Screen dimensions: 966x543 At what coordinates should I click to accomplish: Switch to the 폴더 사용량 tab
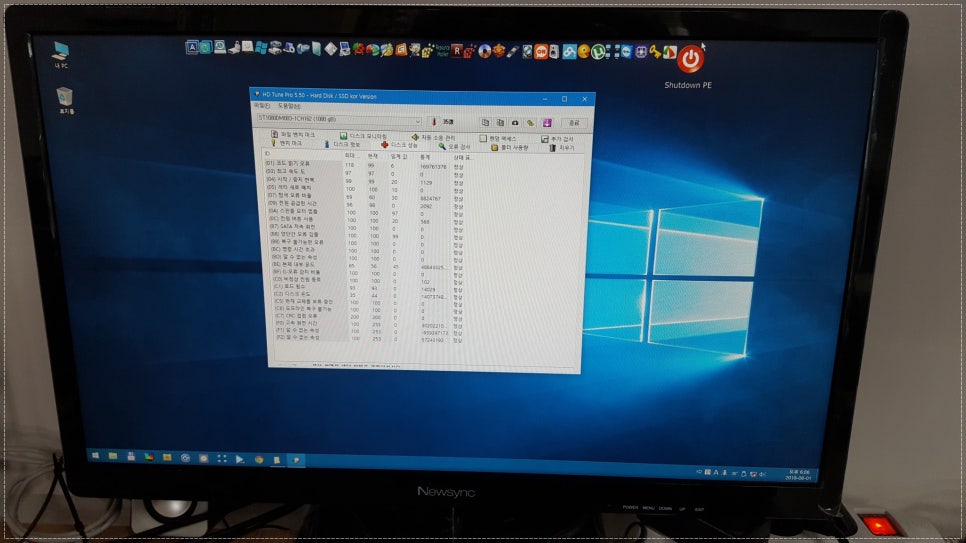510,147
